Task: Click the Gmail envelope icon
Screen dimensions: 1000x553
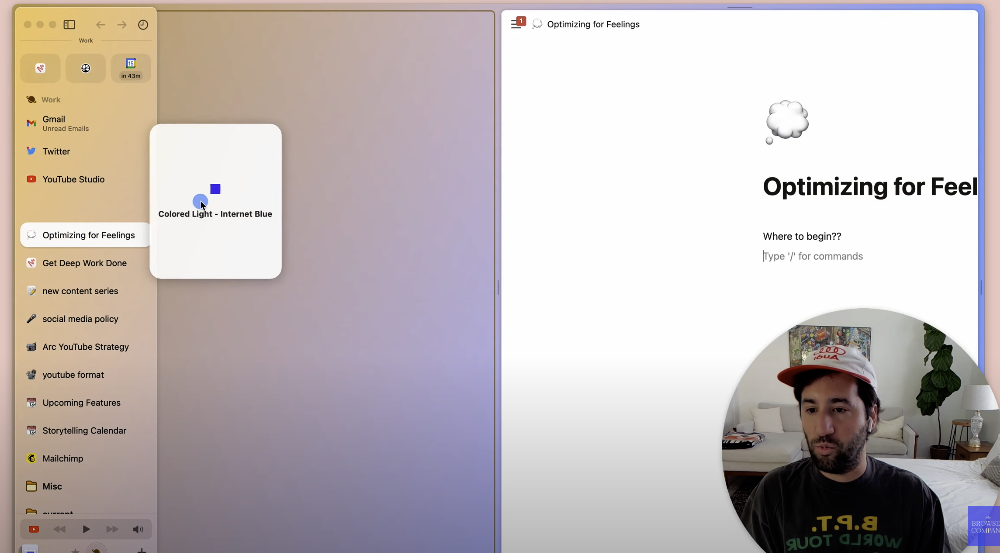Action: pos(31,123)
